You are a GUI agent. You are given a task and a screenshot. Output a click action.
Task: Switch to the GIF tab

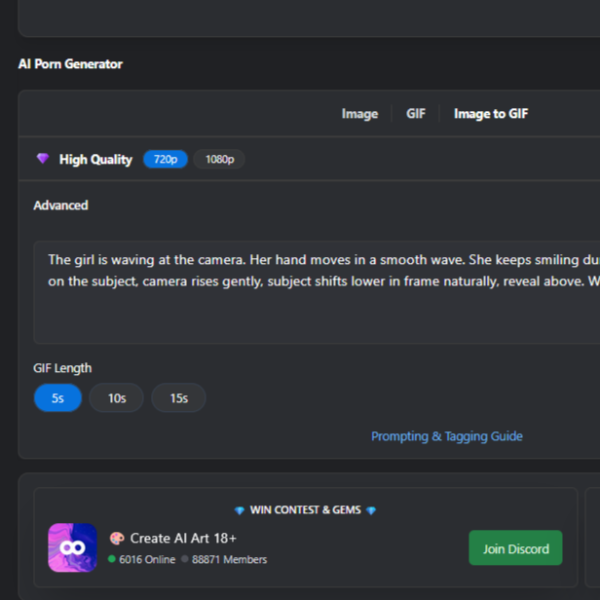click(416, 114)
